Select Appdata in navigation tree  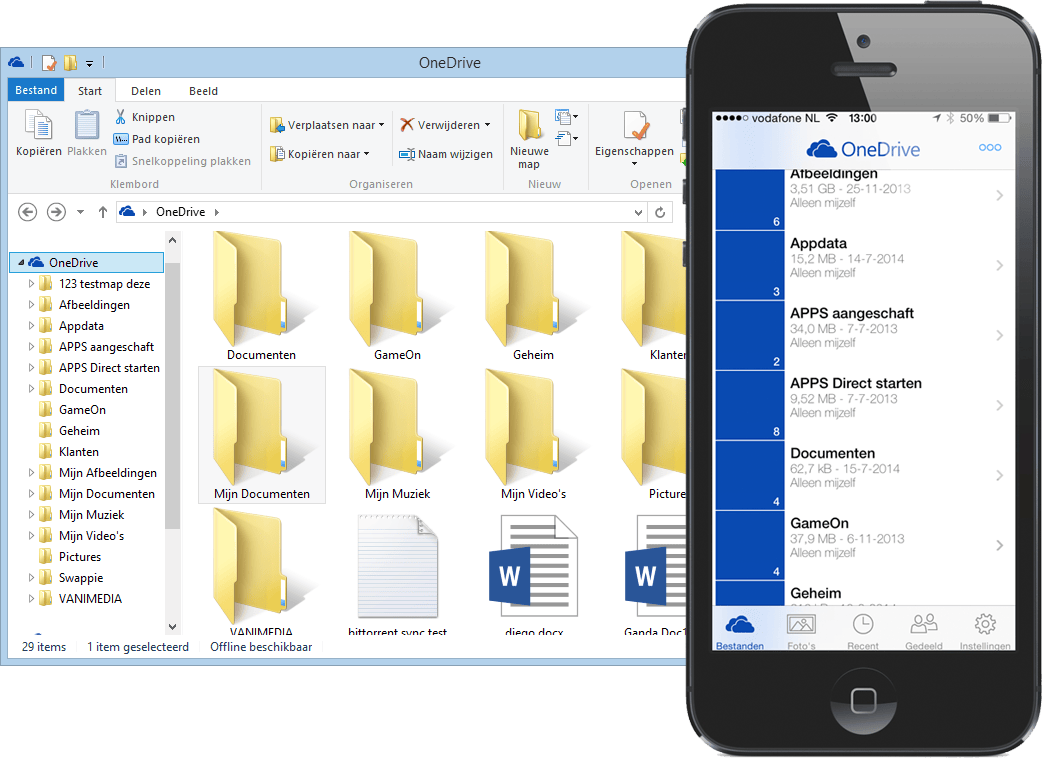coord(81,326)
